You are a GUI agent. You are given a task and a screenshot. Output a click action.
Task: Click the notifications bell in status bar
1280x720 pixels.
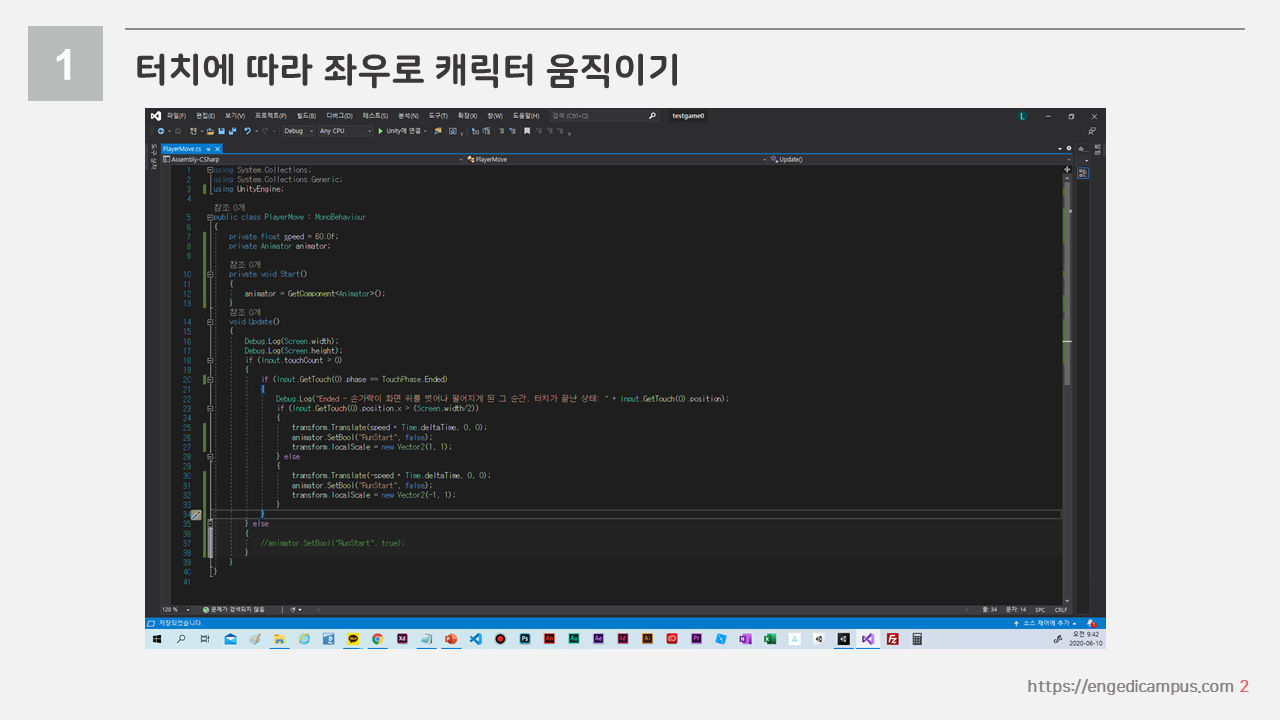(x=1091, y=623)
